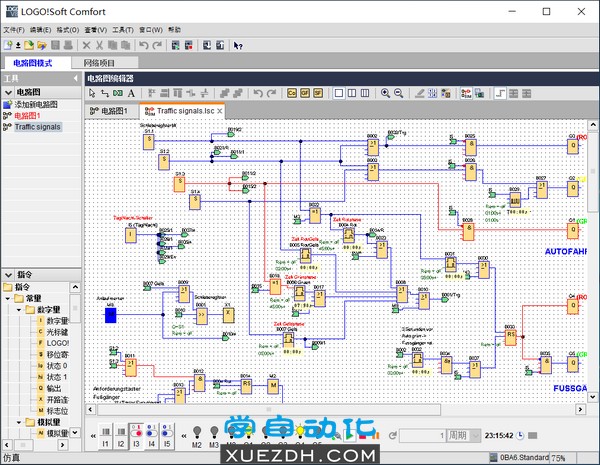600x465 pixels.
Task: Click the Redo arrow in the top toolbar
Action: (x=157, y=45)
